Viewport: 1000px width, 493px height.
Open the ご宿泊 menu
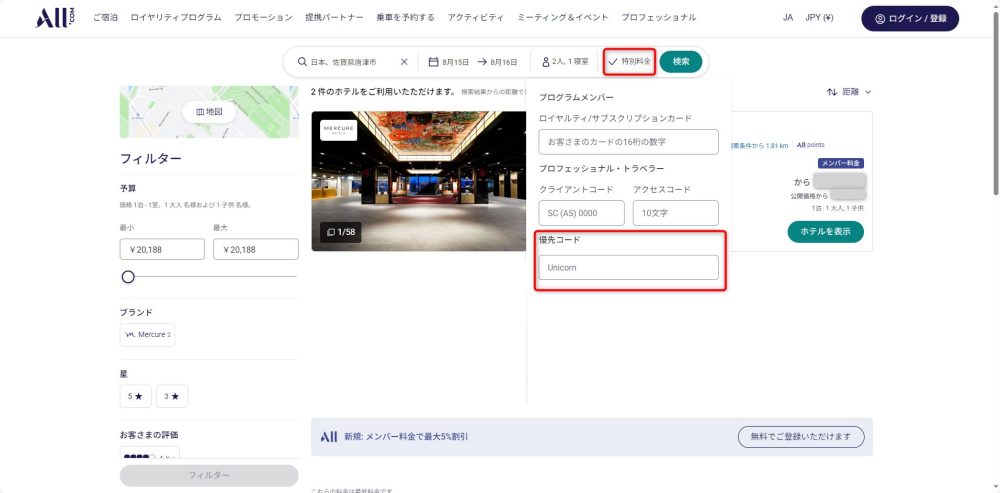pyautogui.click(x=105, y=18)
